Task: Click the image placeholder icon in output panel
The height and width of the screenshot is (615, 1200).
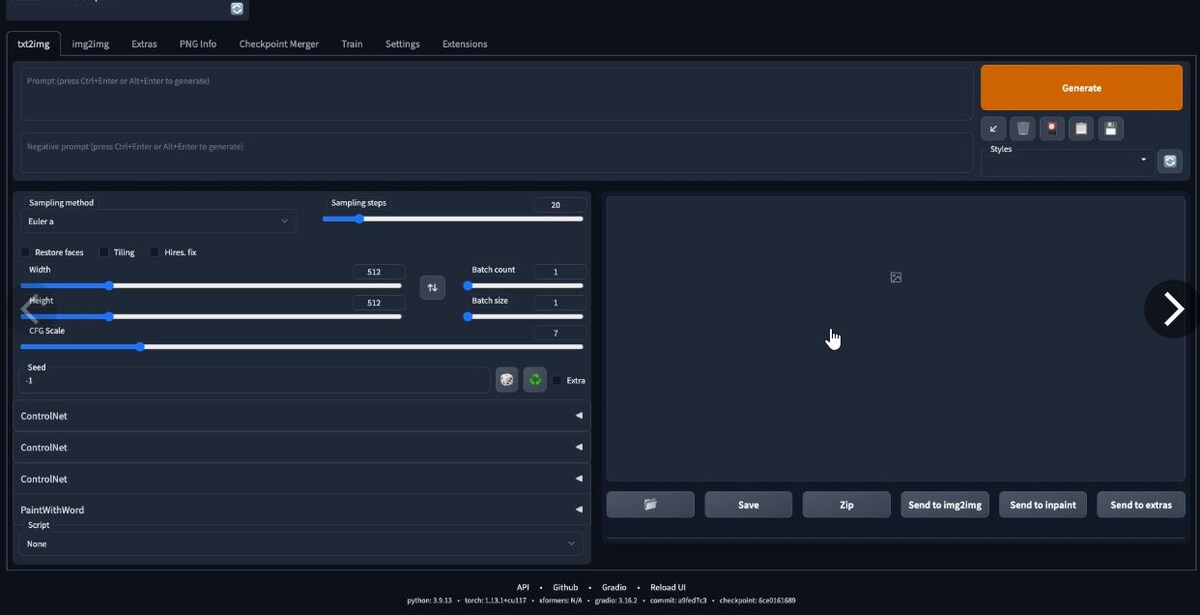Action: (896, 277)
